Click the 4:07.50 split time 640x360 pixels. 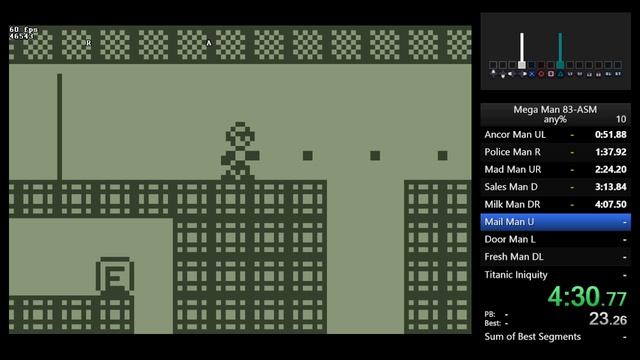pos(611,204)
